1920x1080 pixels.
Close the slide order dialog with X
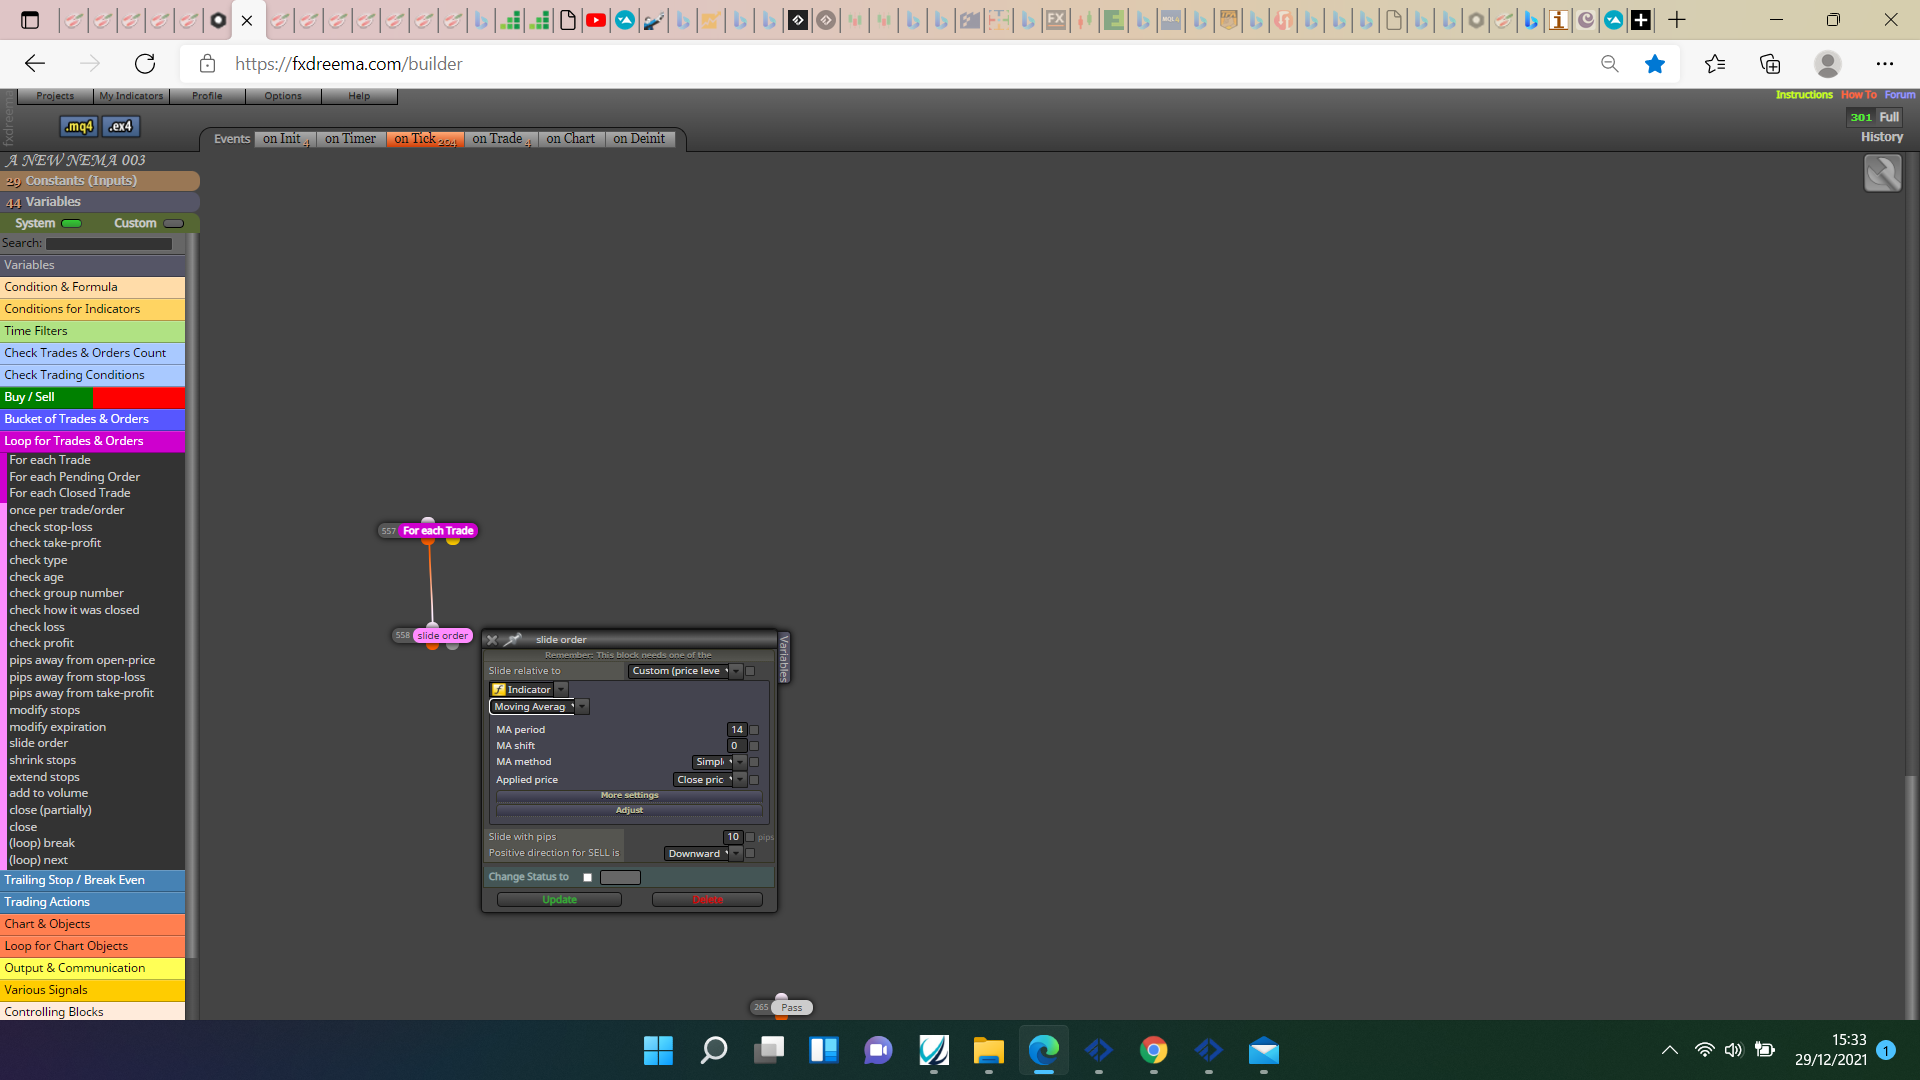(492, 640)
